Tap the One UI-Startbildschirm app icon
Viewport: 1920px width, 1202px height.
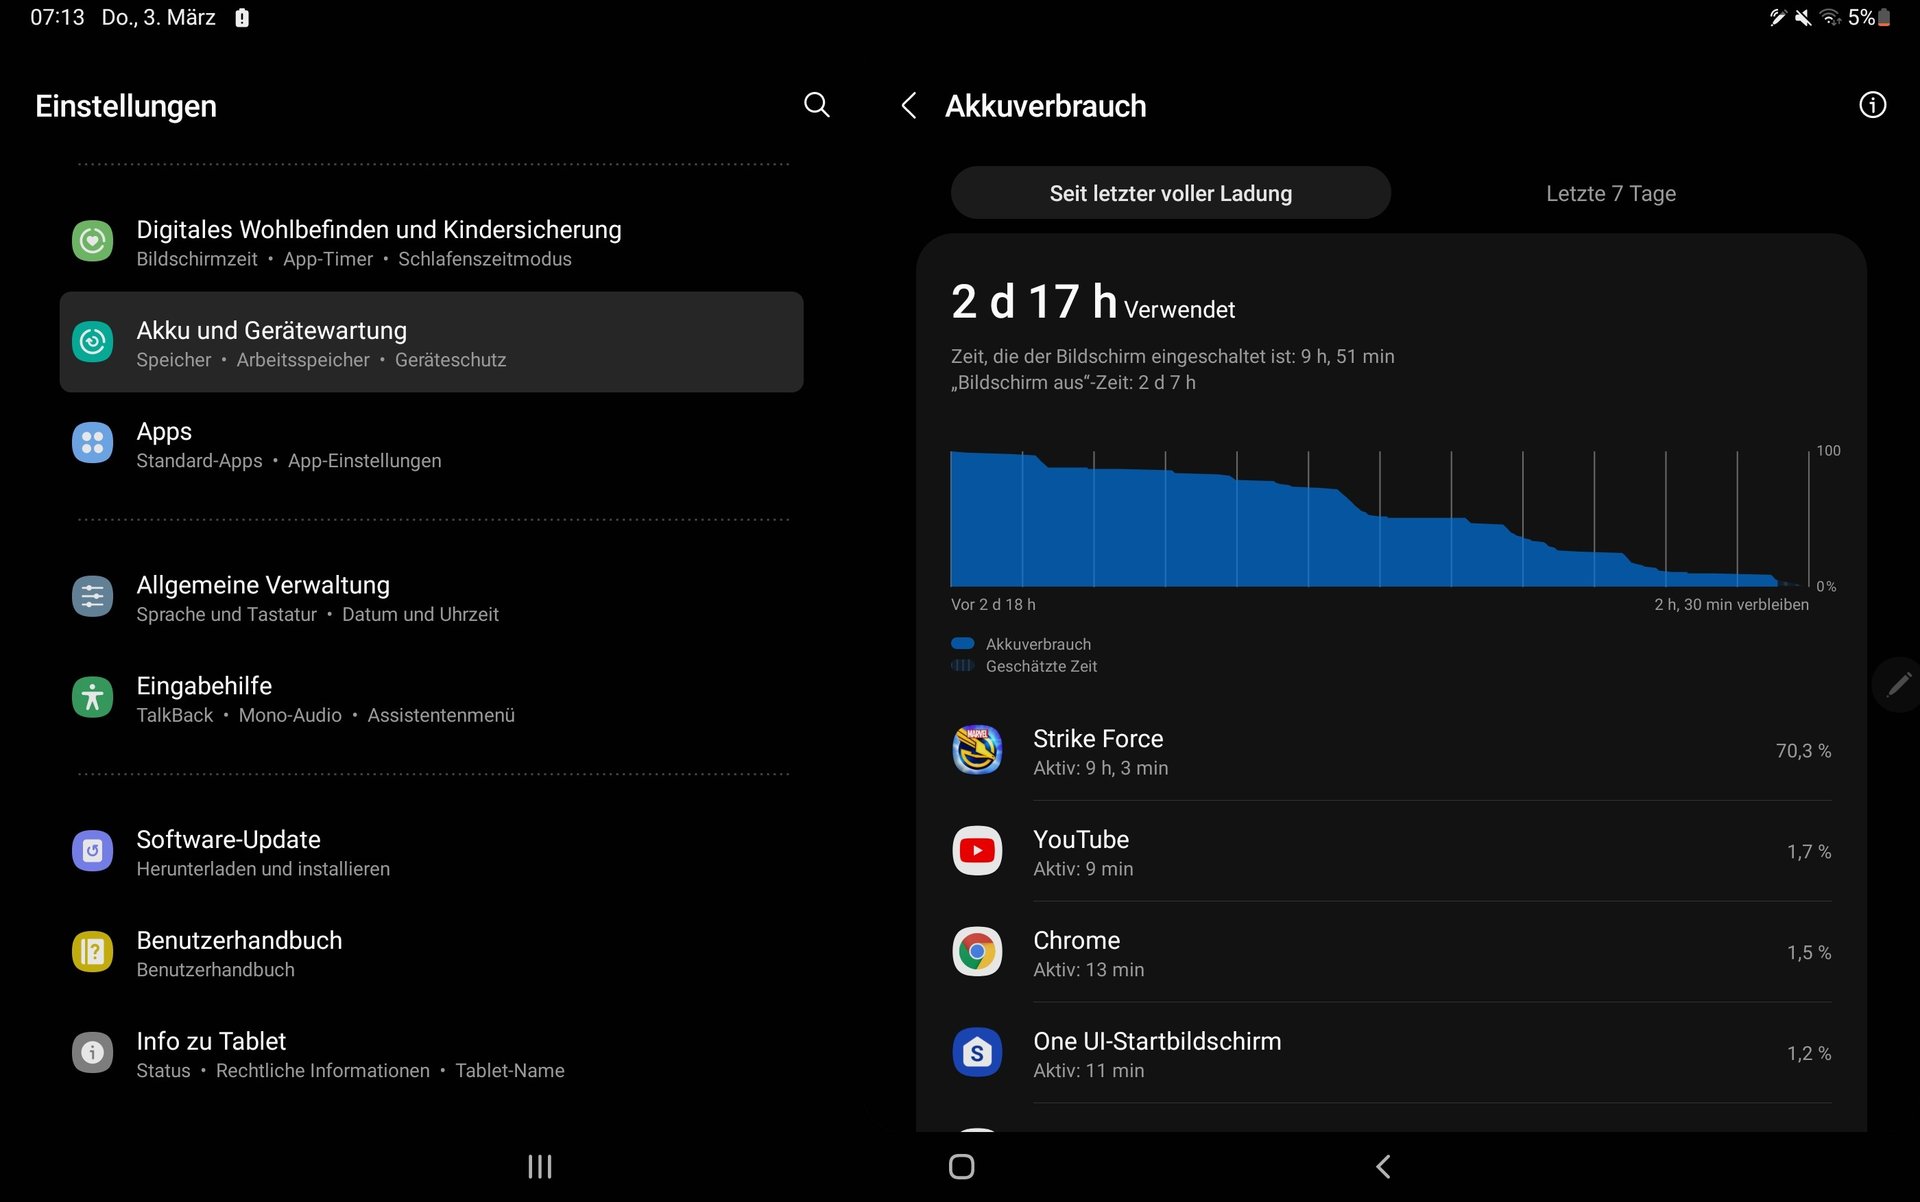pos(977,1053)
